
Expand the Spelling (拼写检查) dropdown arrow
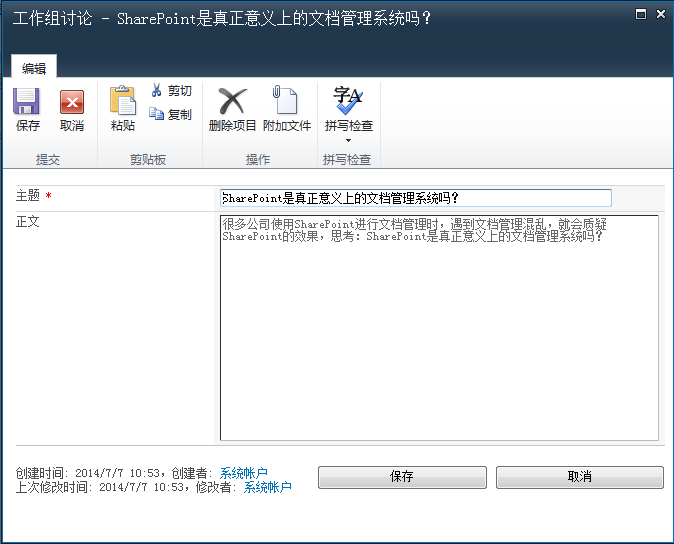pos(349,141)
